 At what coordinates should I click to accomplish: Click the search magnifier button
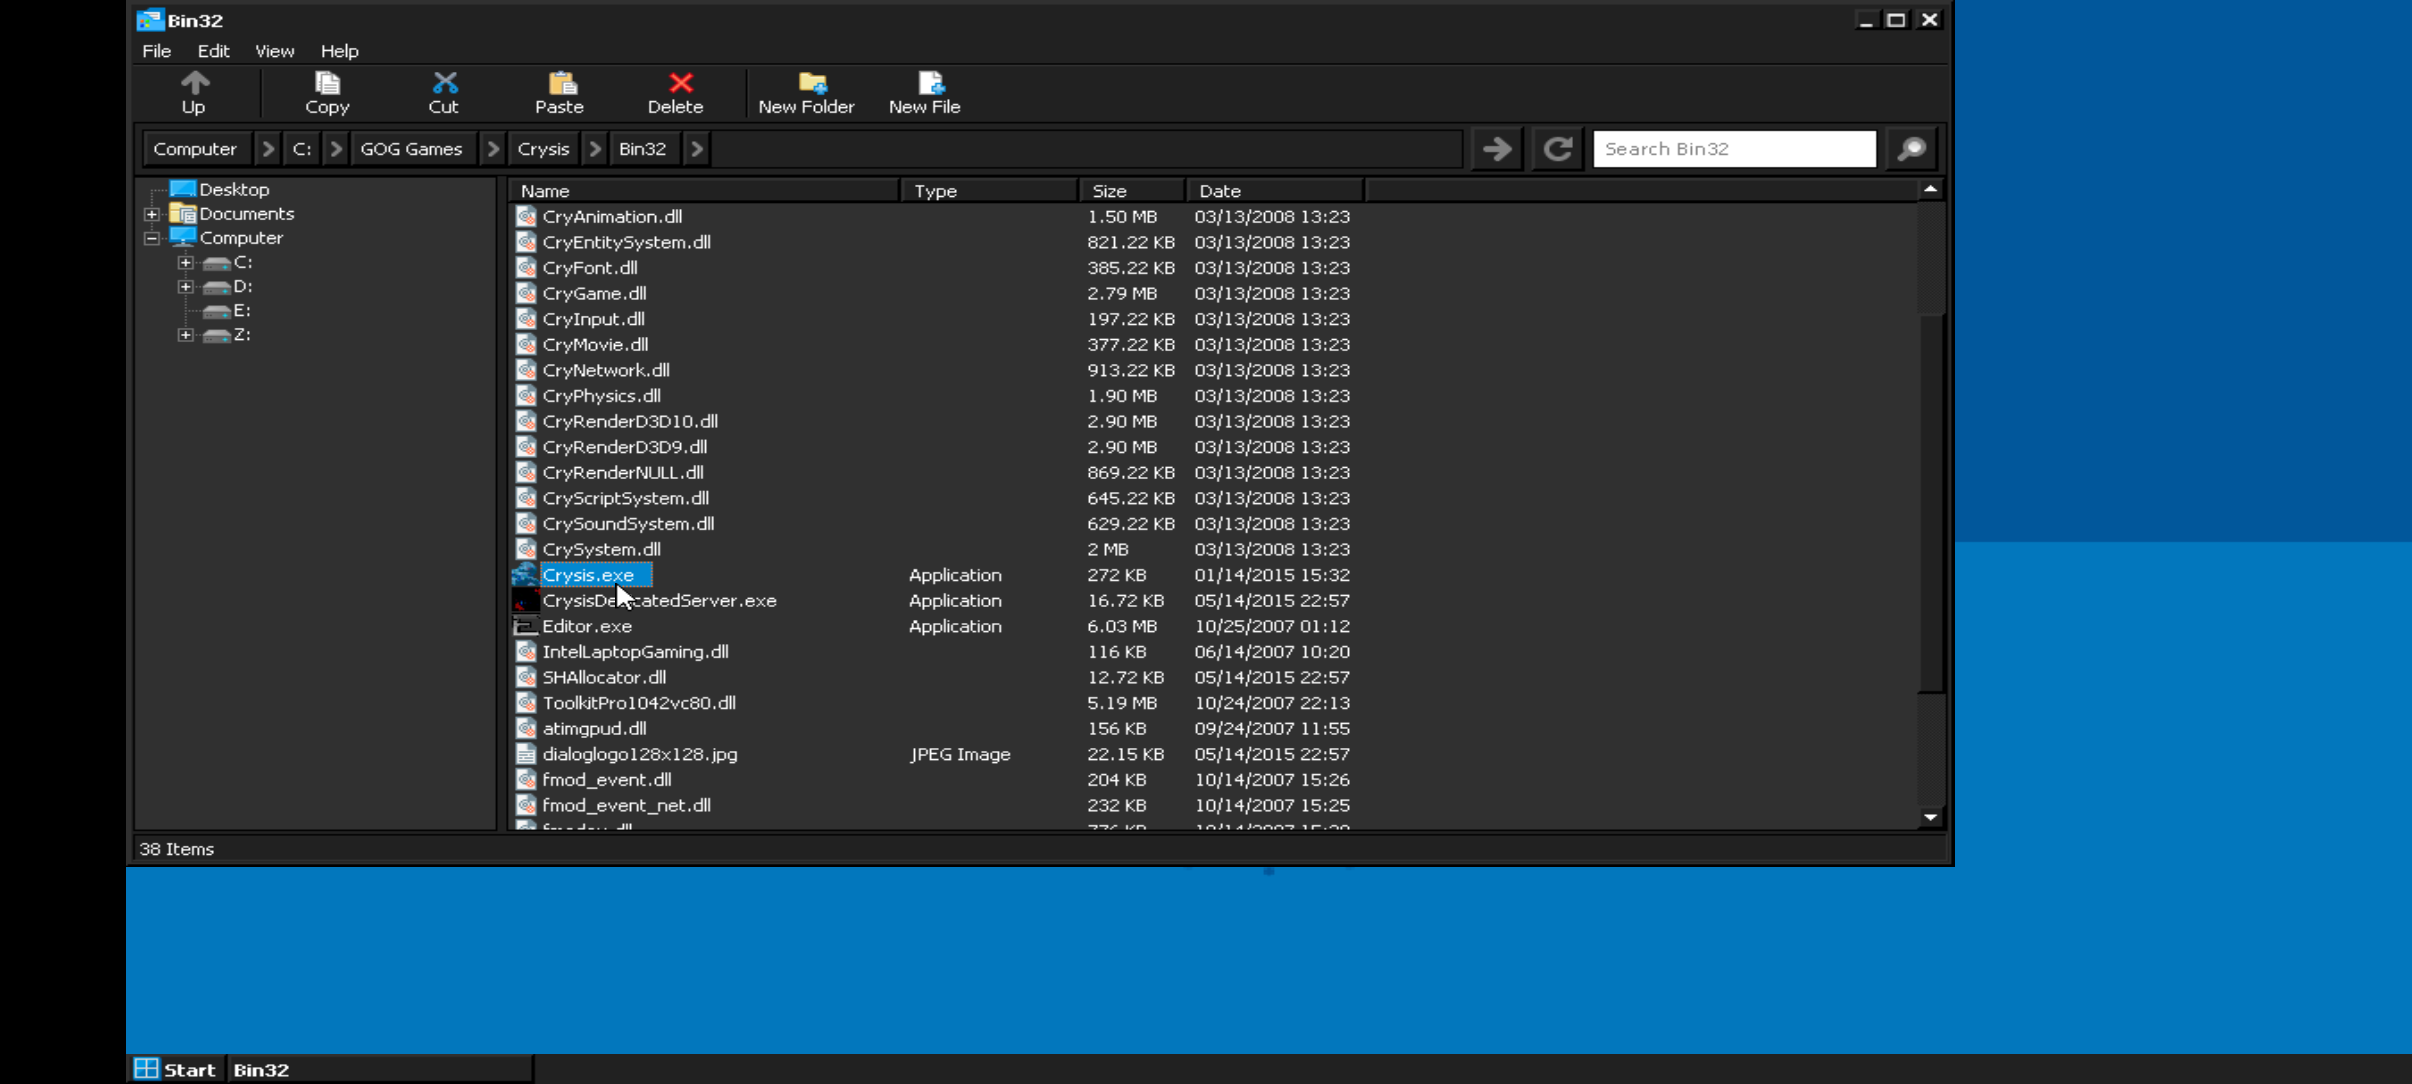pos(1911,149)
